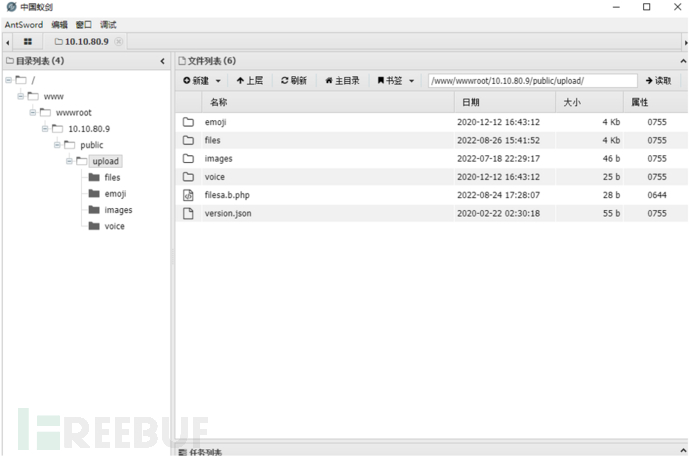Collapse the wwwroot tree node
690x457 pixels.
[33, 113]
